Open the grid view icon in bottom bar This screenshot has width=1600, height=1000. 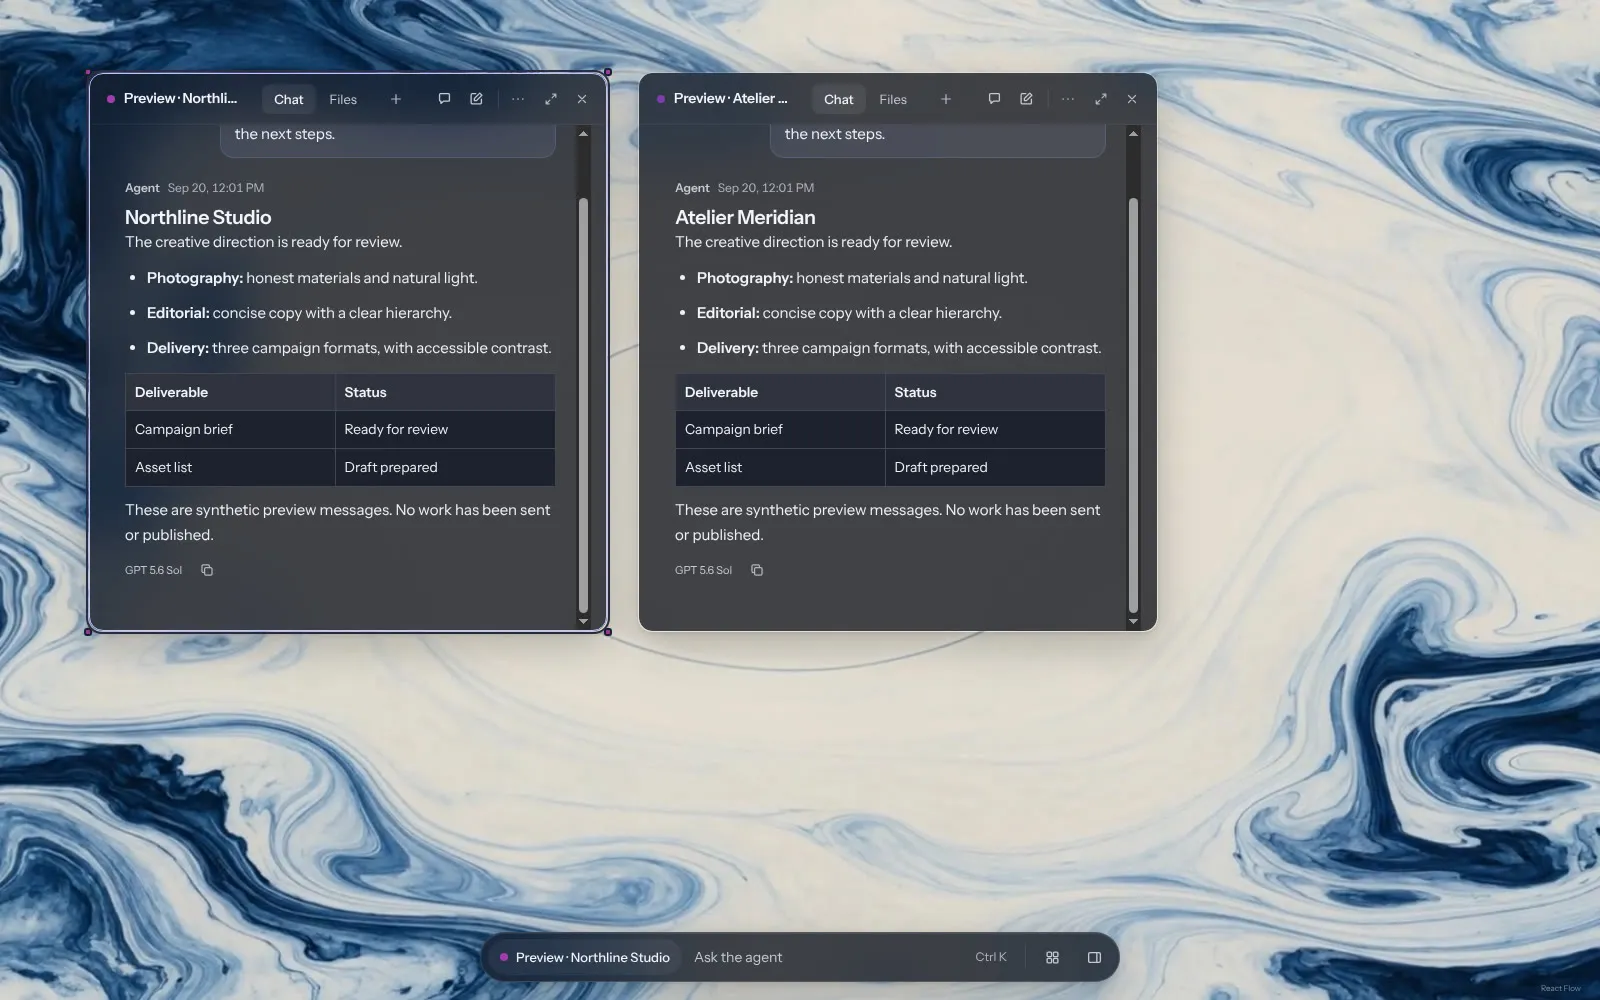point(1052,957)
